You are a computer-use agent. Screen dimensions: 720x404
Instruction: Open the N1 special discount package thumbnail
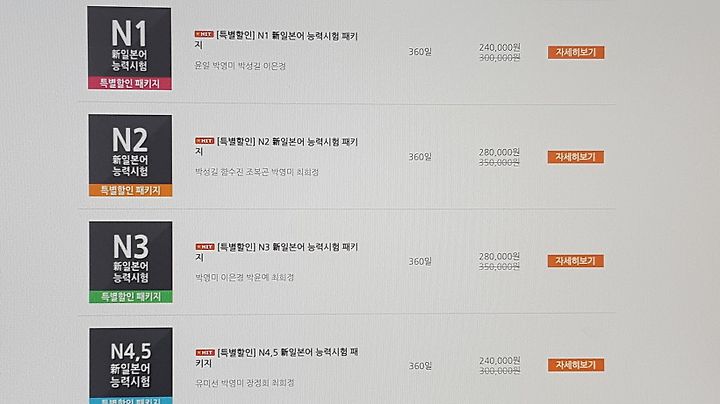point(129,48)
